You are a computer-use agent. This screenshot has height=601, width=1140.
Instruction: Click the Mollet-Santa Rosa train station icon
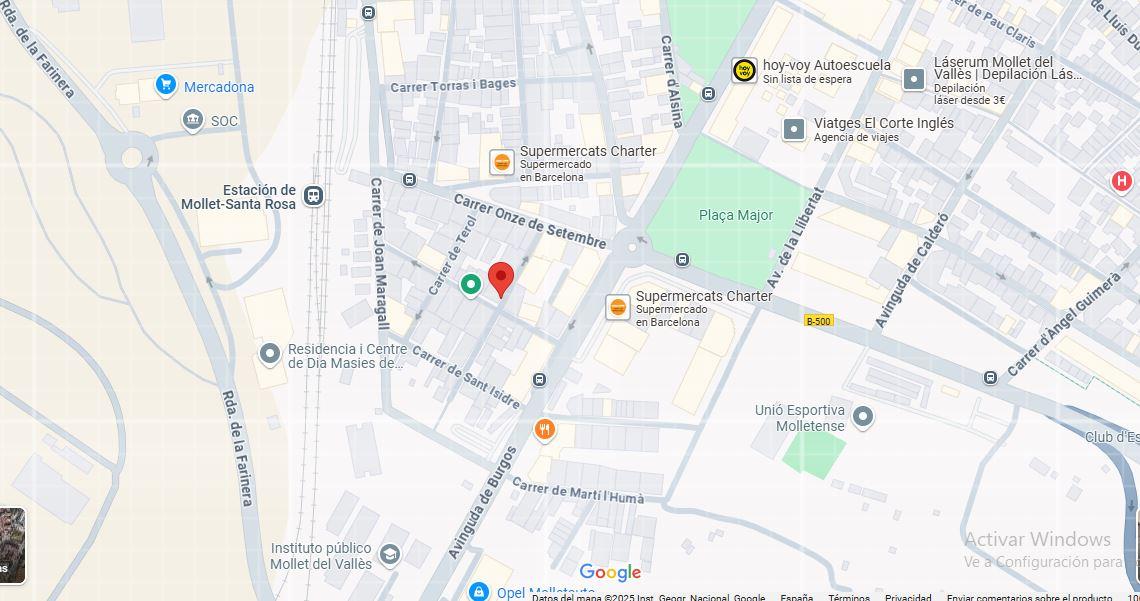[313, 195]
